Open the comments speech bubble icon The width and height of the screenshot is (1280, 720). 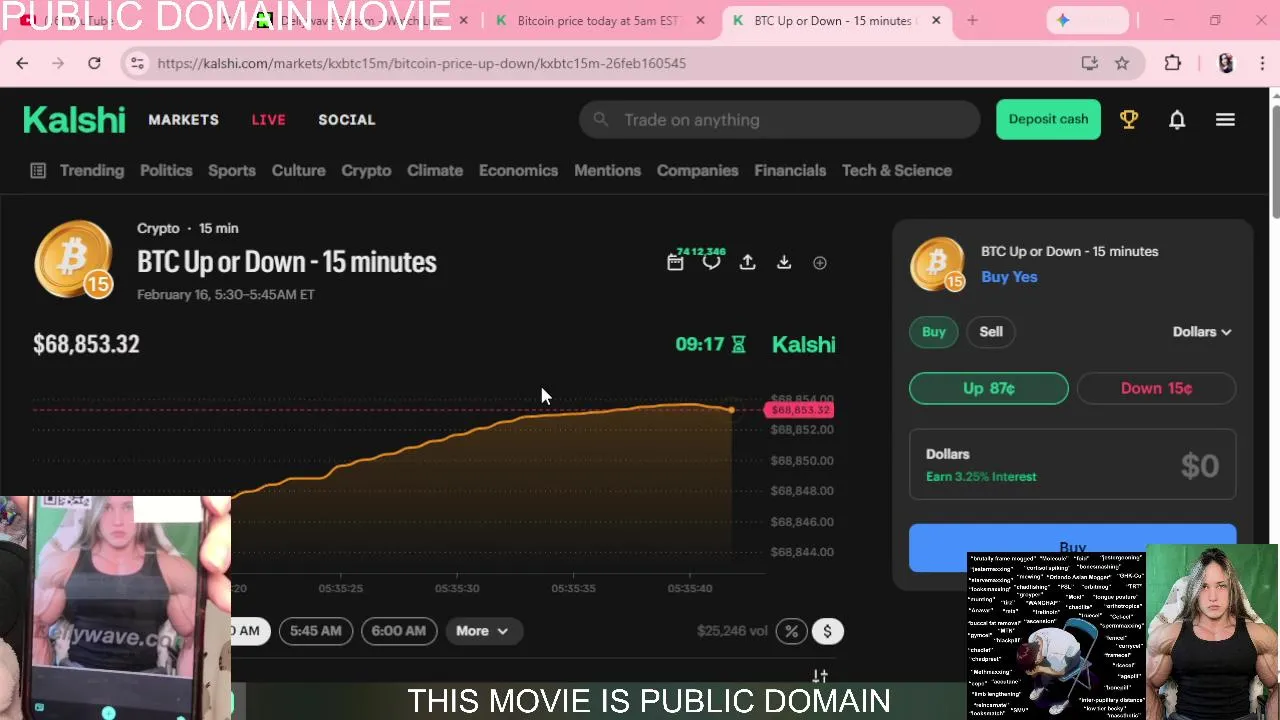[711, 263]
